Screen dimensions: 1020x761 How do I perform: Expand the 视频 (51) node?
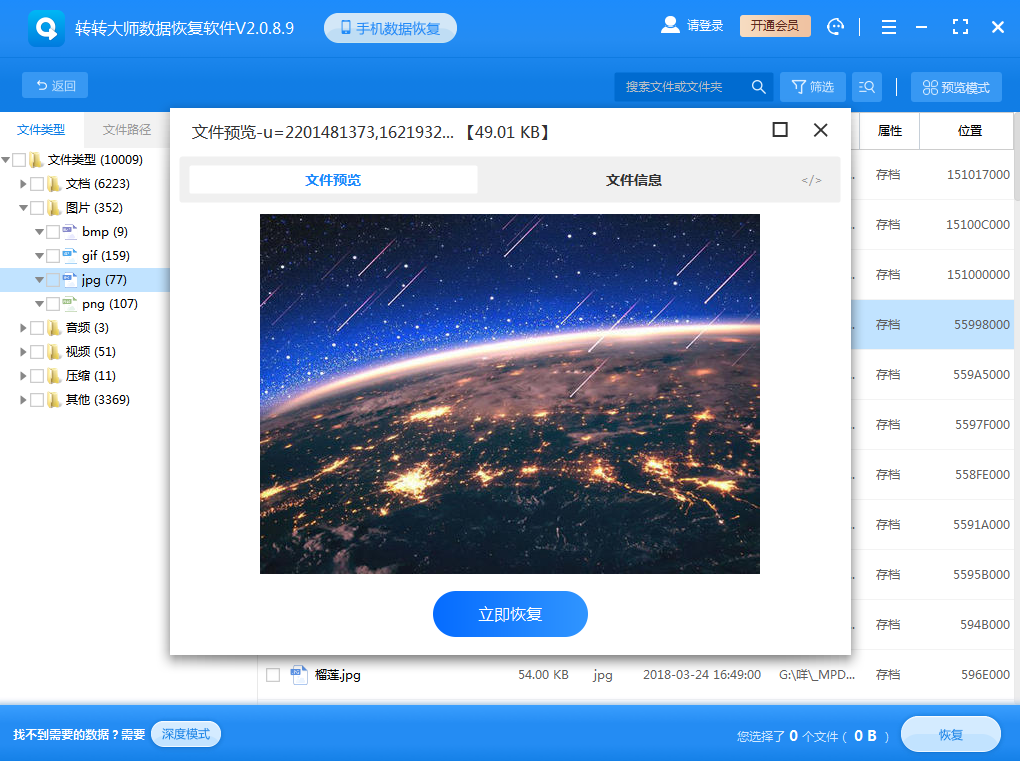point(23,352)
